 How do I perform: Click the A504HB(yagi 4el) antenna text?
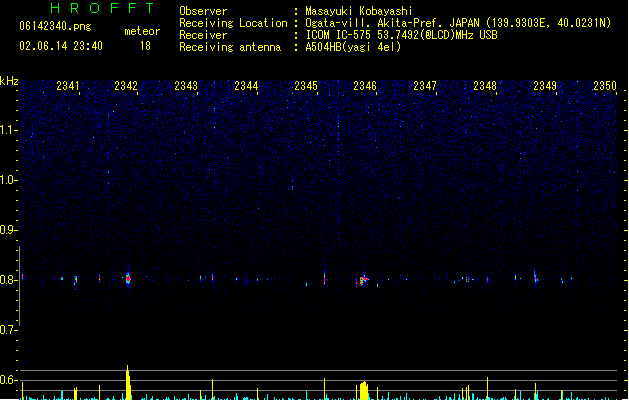click(x=353, y=47)
